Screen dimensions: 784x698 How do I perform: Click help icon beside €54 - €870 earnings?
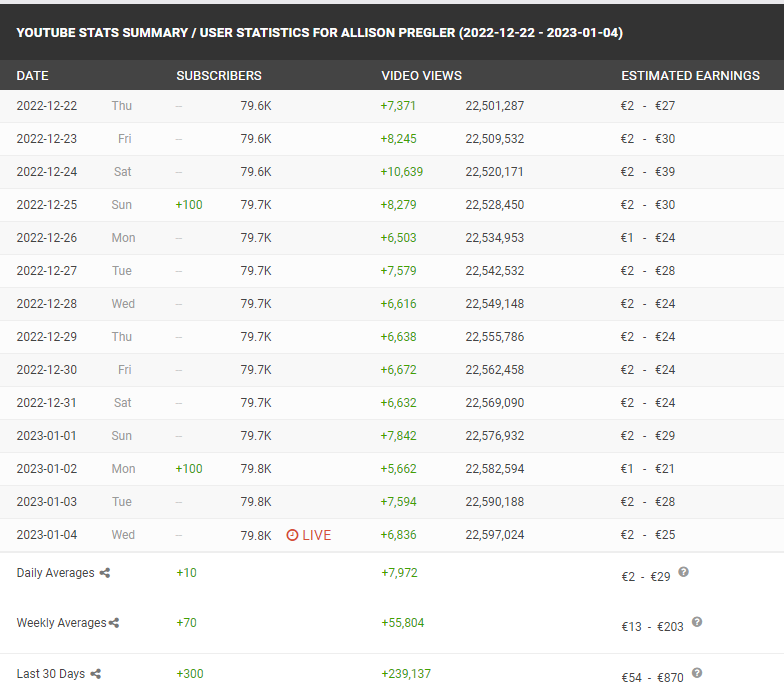(x=697, y=673)
